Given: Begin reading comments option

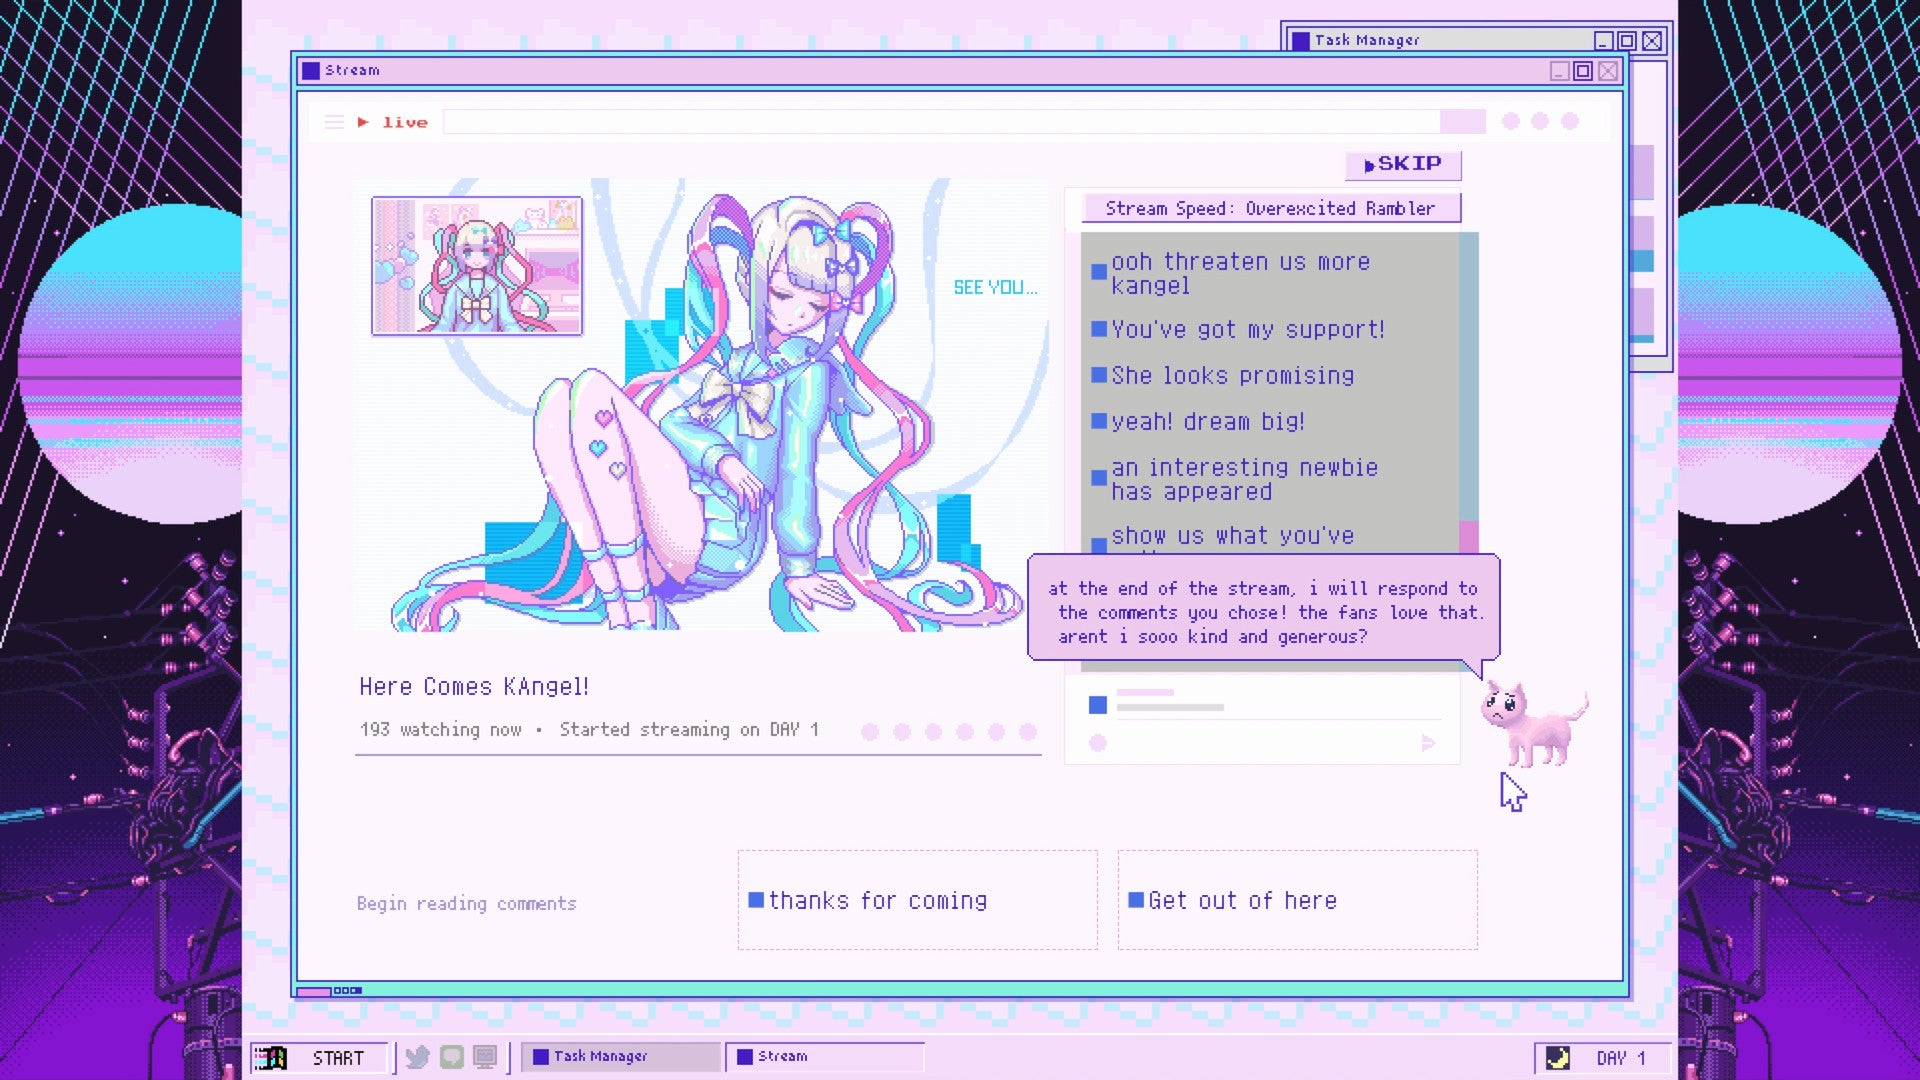Looking at the screenshot, I should [x=465, y=903].
